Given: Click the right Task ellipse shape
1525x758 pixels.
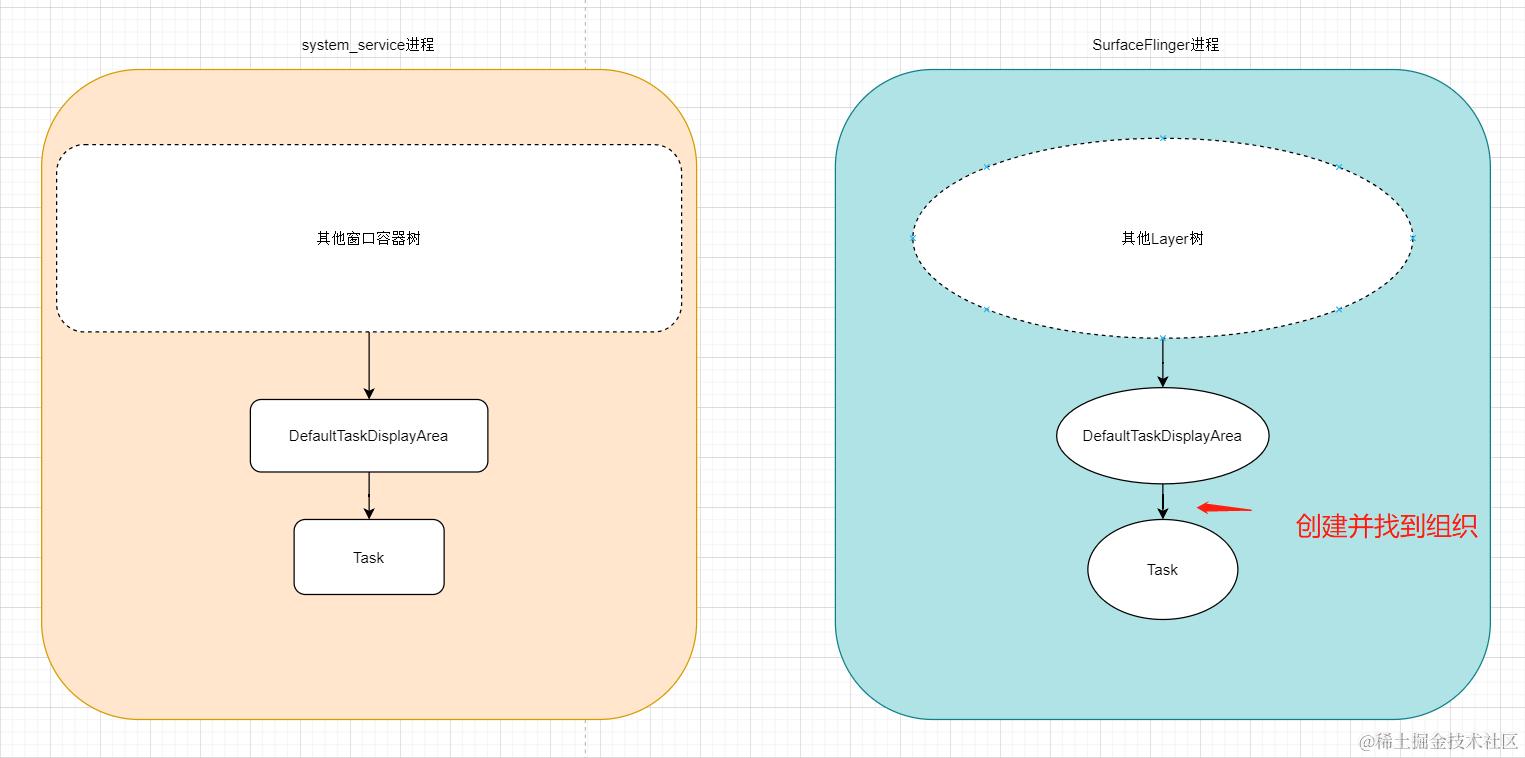Looking at the screenshot, I should pos(1162,569).
